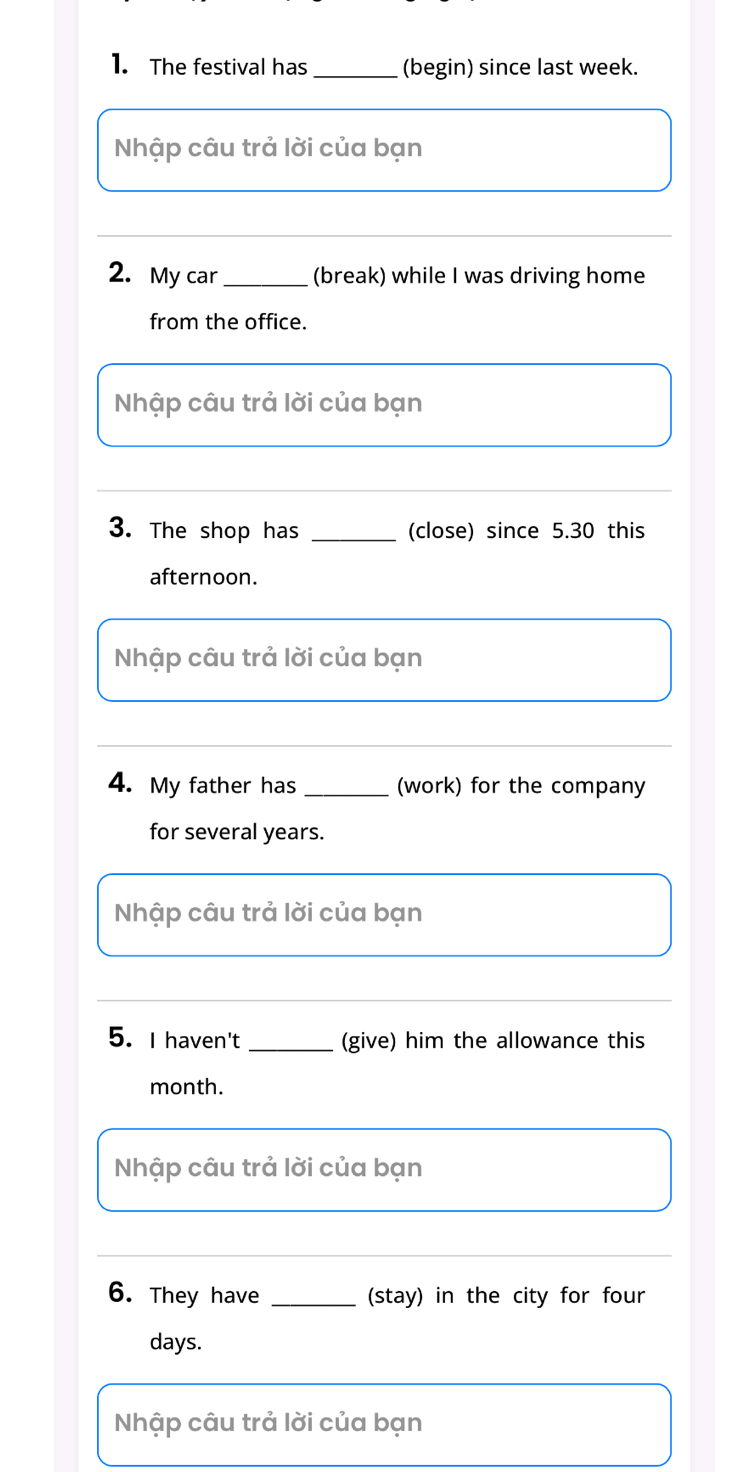Click the answer box for the father question
Viewport: 750px width, 1472px height.
point(384,915)
